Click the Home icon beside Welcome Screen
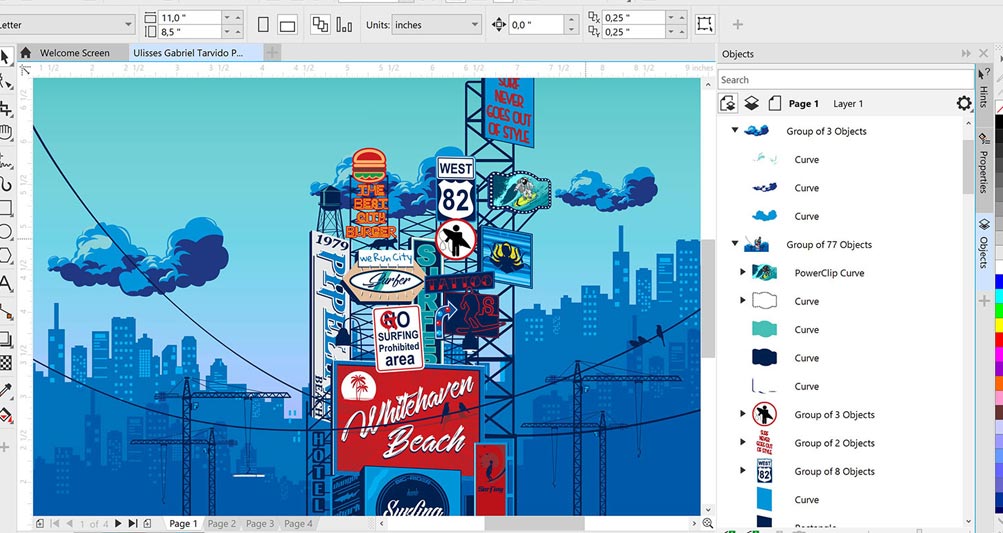1003x533 pixels. [x=26, y=52]
